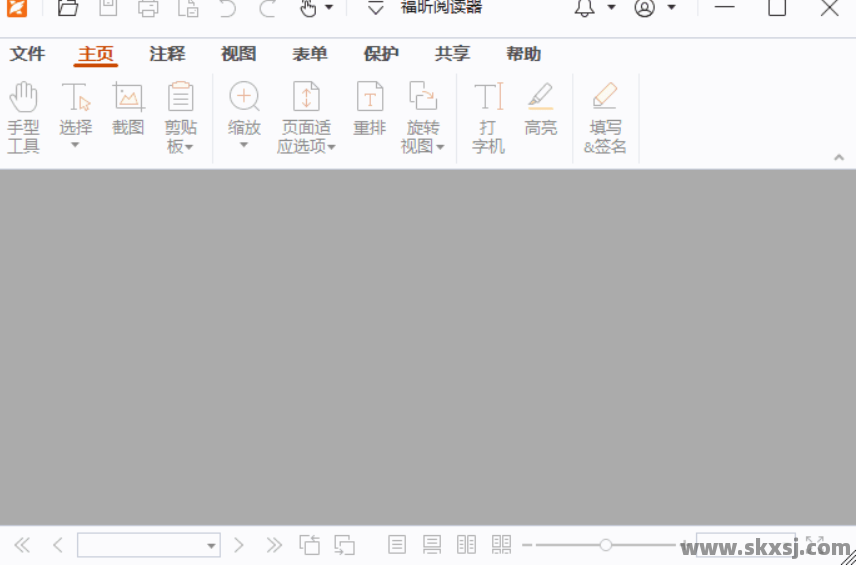Select the Highlight (高亮) tool
The width and height of the screenshot is (859, 570).
pos(541,108)
